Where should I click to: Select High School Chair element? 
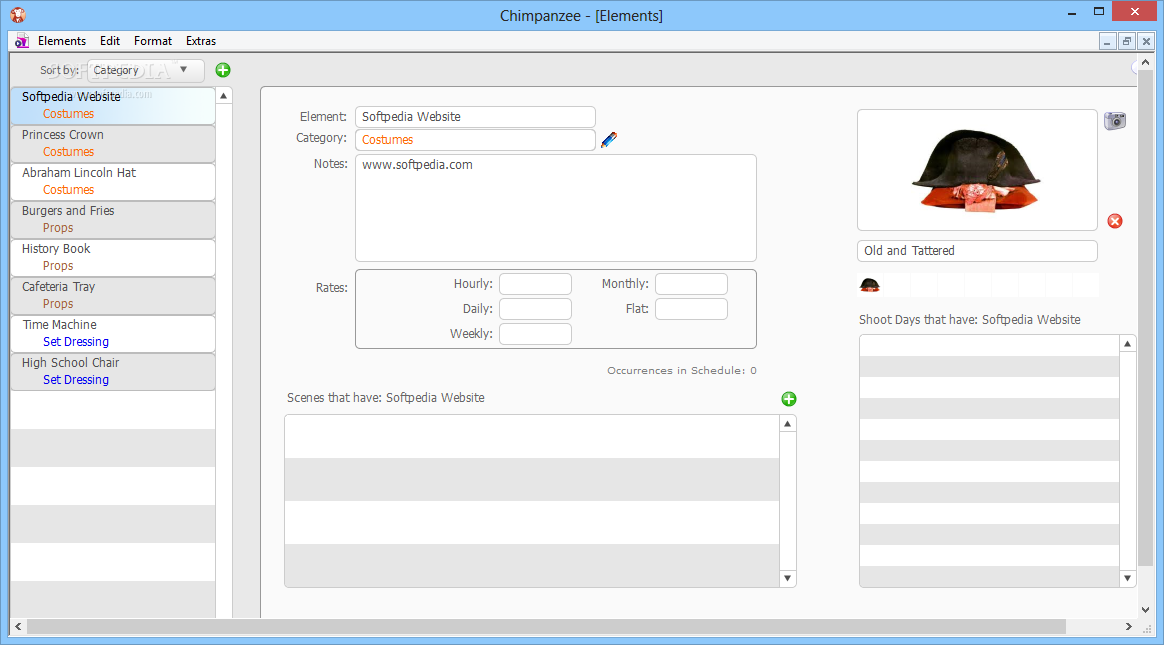[x=113, y=371]
